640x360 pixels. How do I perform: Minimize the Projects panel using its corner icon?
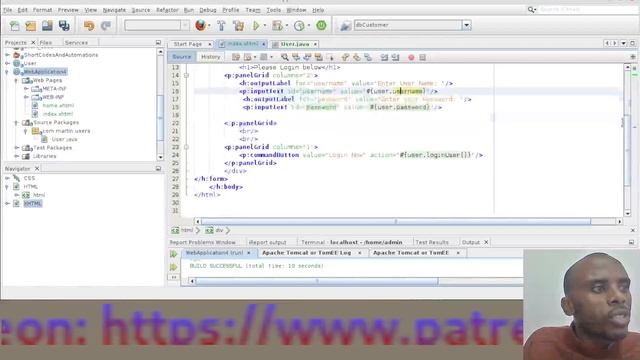pyautogui.click(x=158, y=42)
